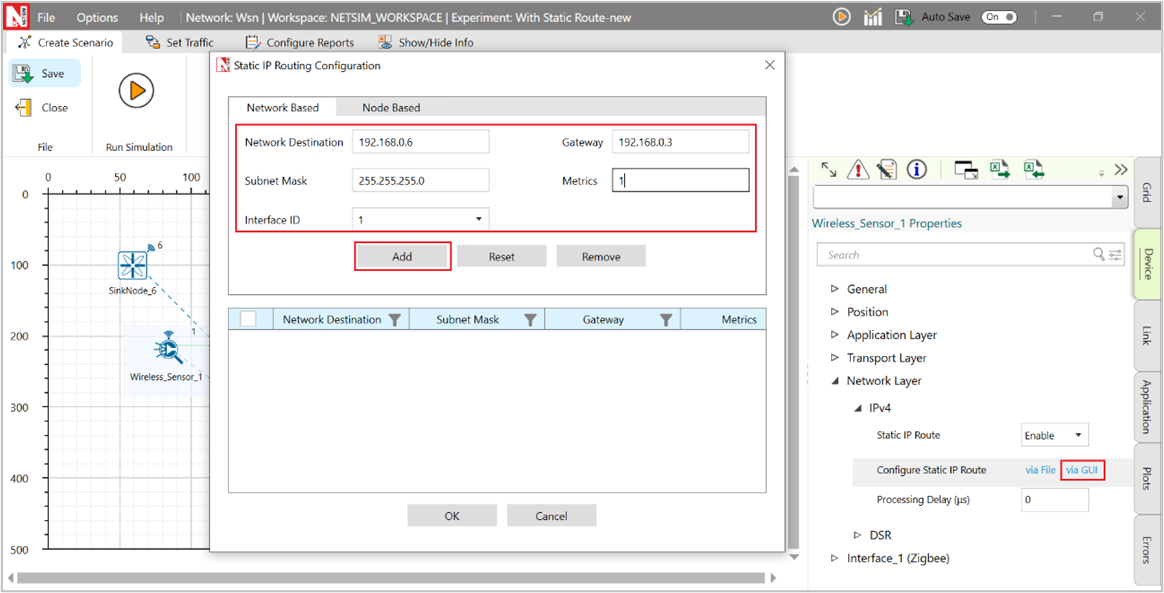Select the Wireless_Sensor_1 node icon
Screen dimensions: 1164x593
click(x=166, y=349)
